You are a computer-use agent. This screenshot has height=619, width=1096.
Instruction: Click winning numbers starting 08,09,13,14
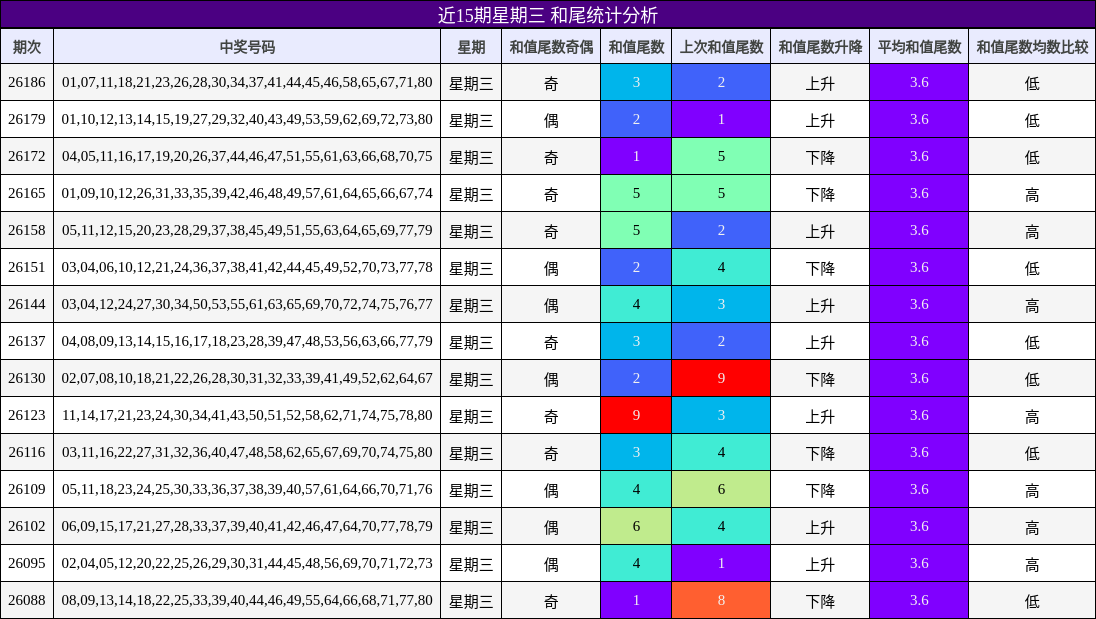(247, 601)
